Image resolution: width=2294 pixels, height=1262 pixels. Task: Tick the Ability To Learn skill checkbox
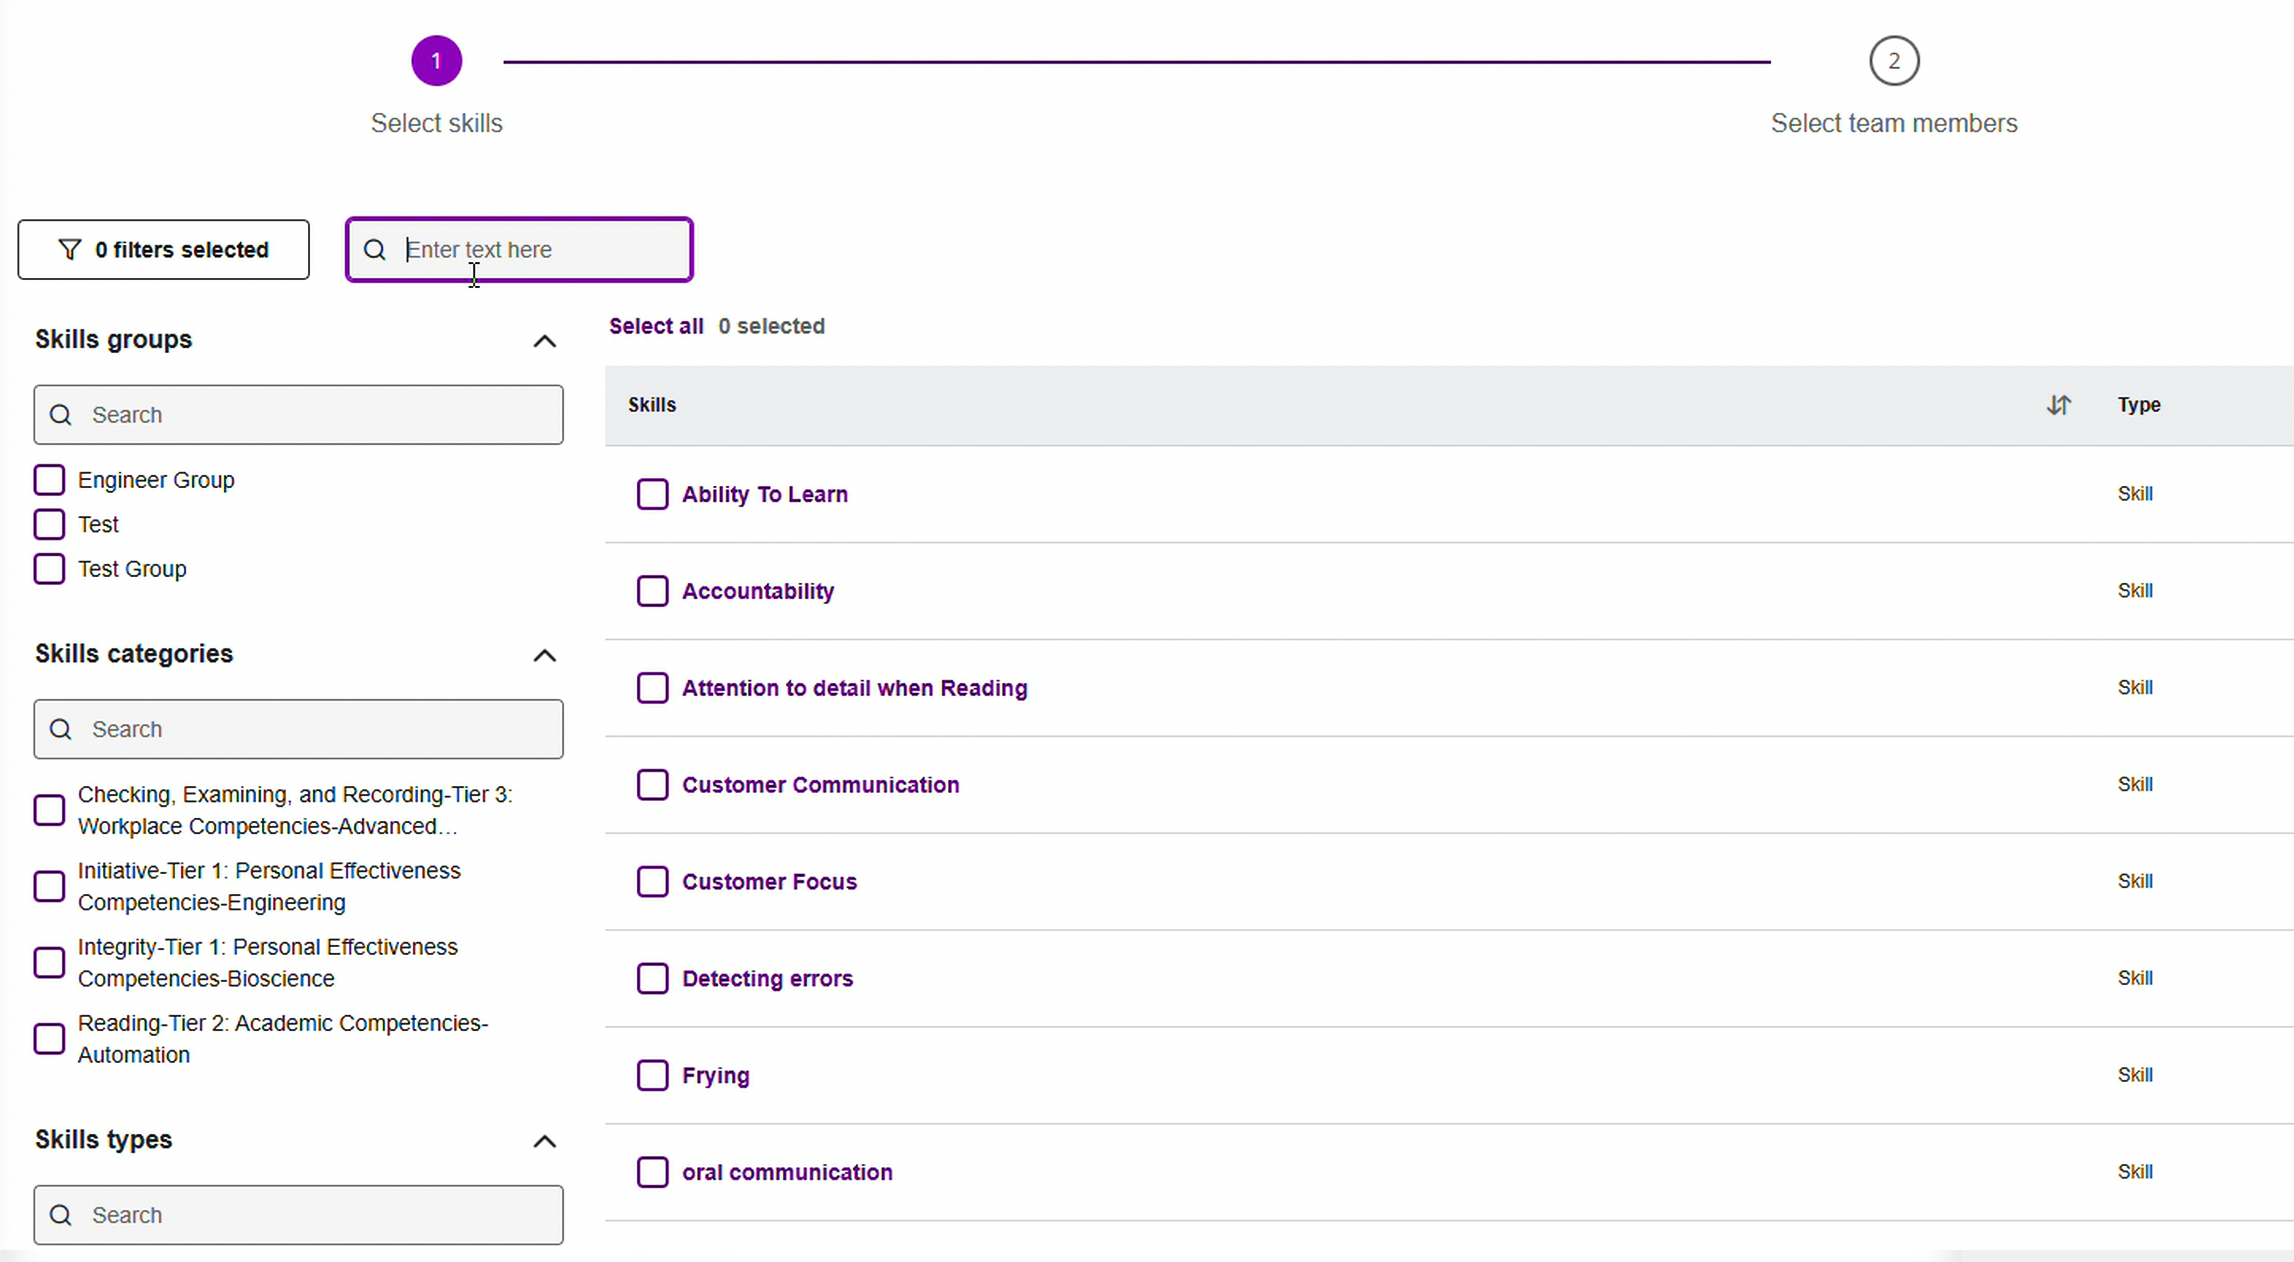point(652,494)
